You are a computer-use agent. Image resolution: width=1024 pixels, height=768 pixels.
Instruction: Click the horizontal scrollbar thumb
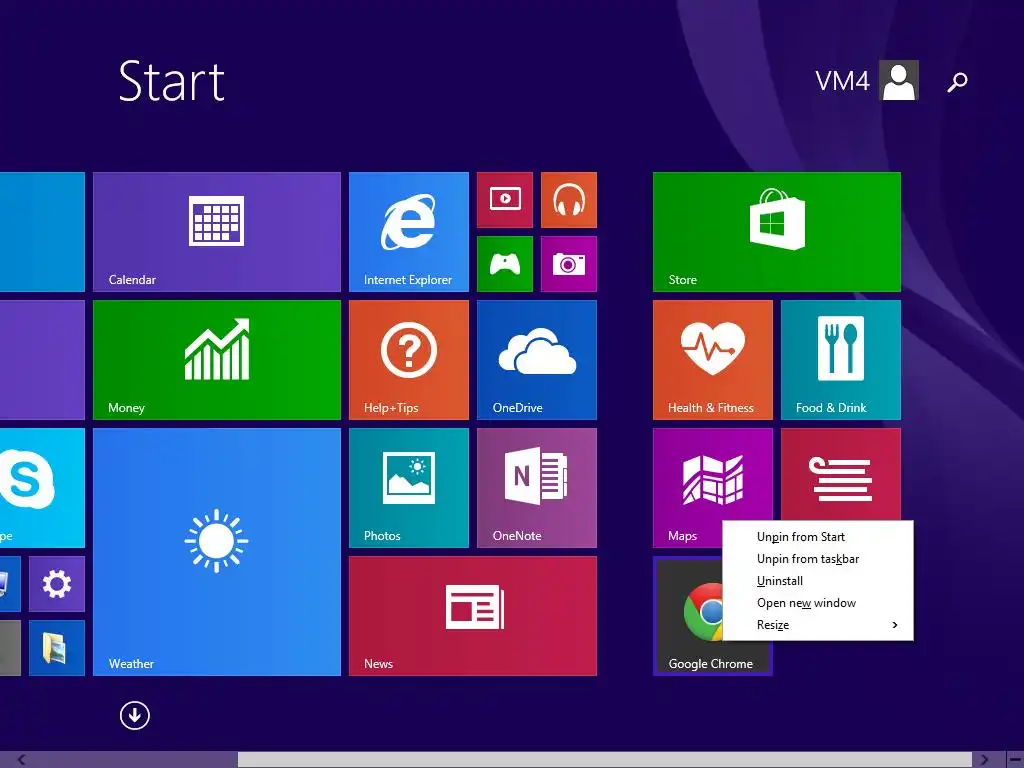coord(605,760)
